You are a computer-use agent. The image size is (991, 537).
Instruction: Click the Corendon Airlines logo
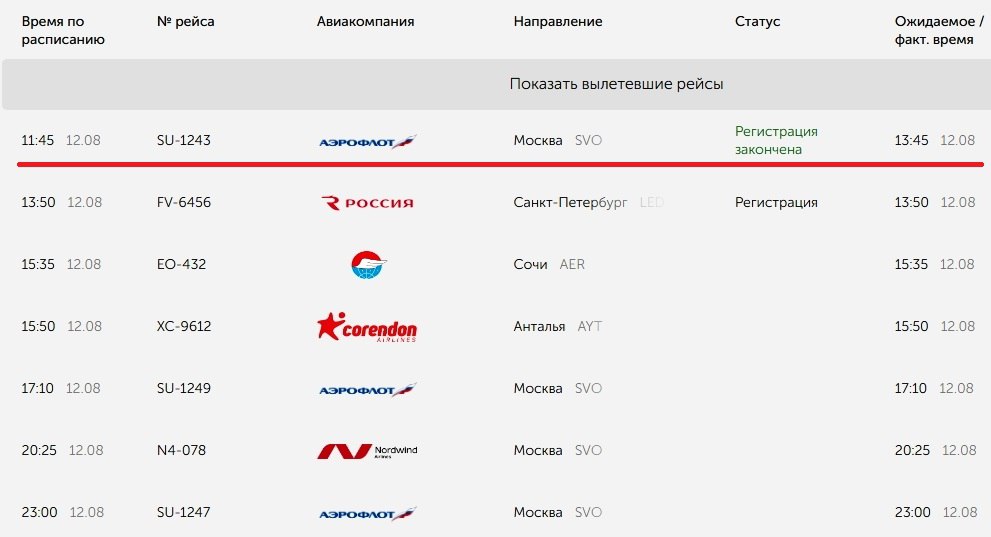(367, 327)
